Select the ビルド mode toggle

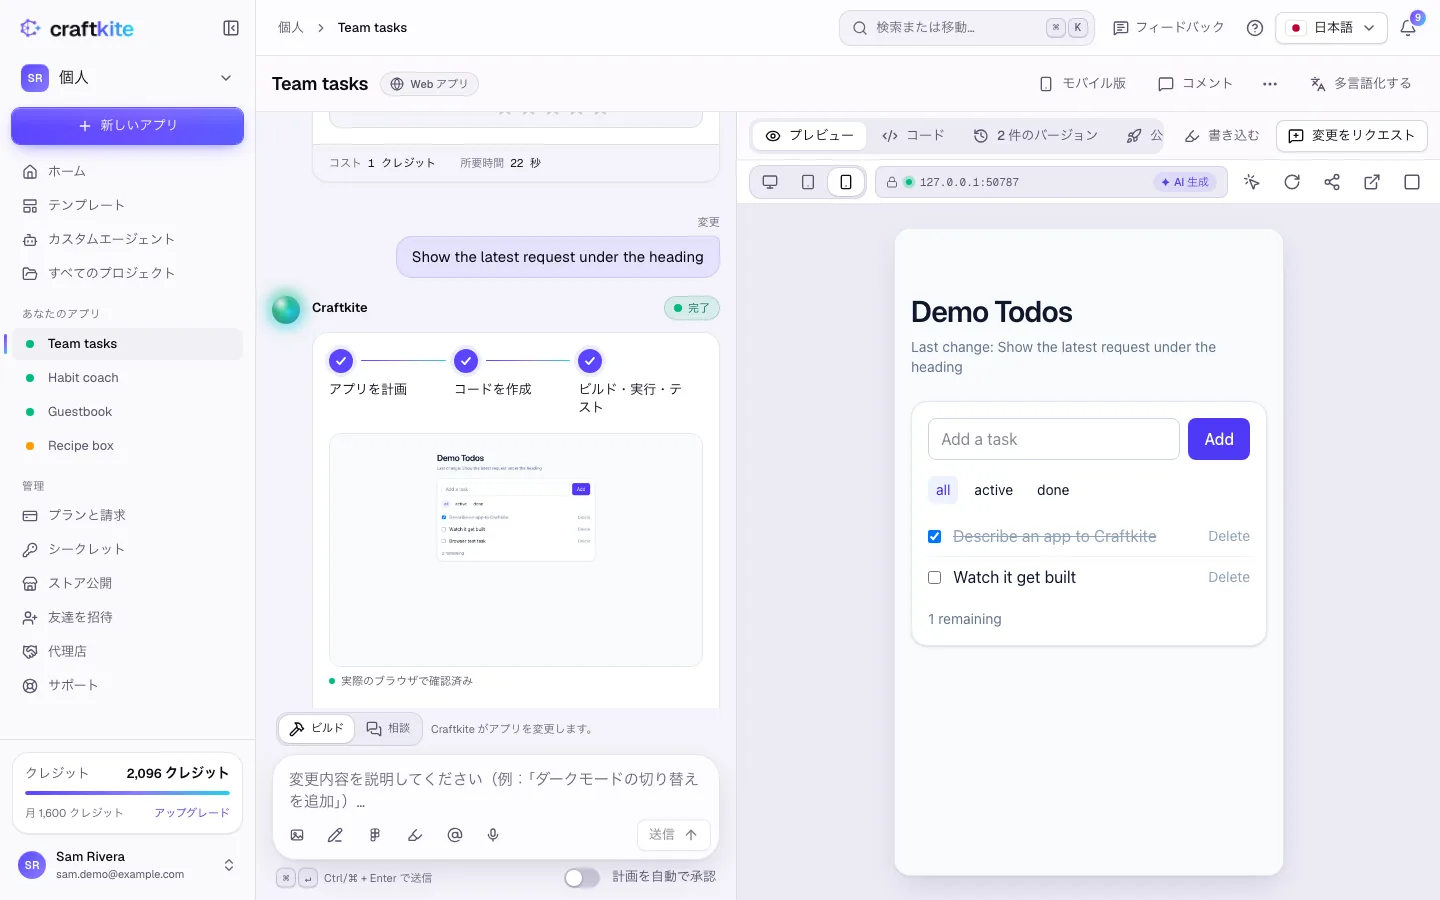[316, 729]
